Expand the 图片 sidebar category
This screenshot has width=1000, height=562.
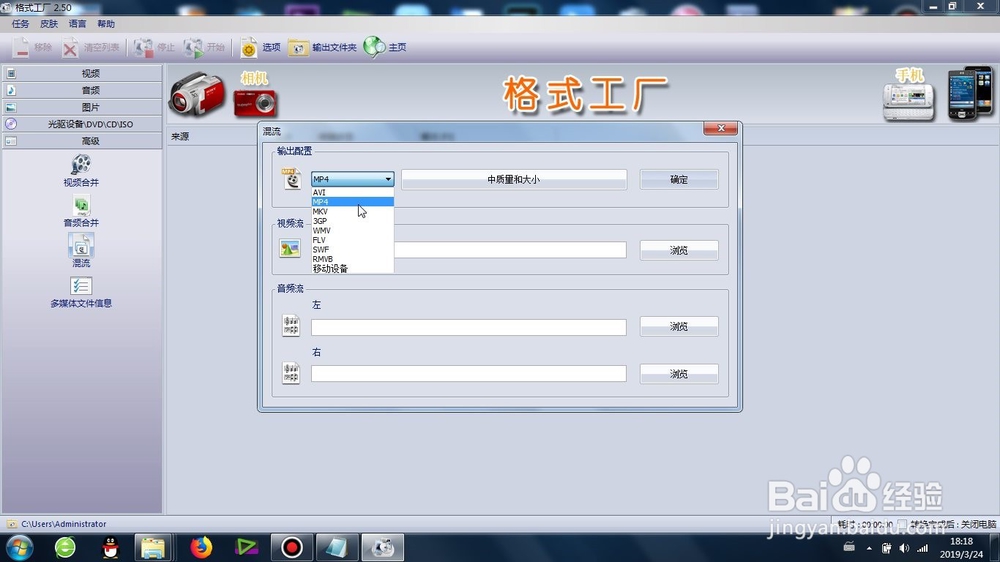[82, 107]
